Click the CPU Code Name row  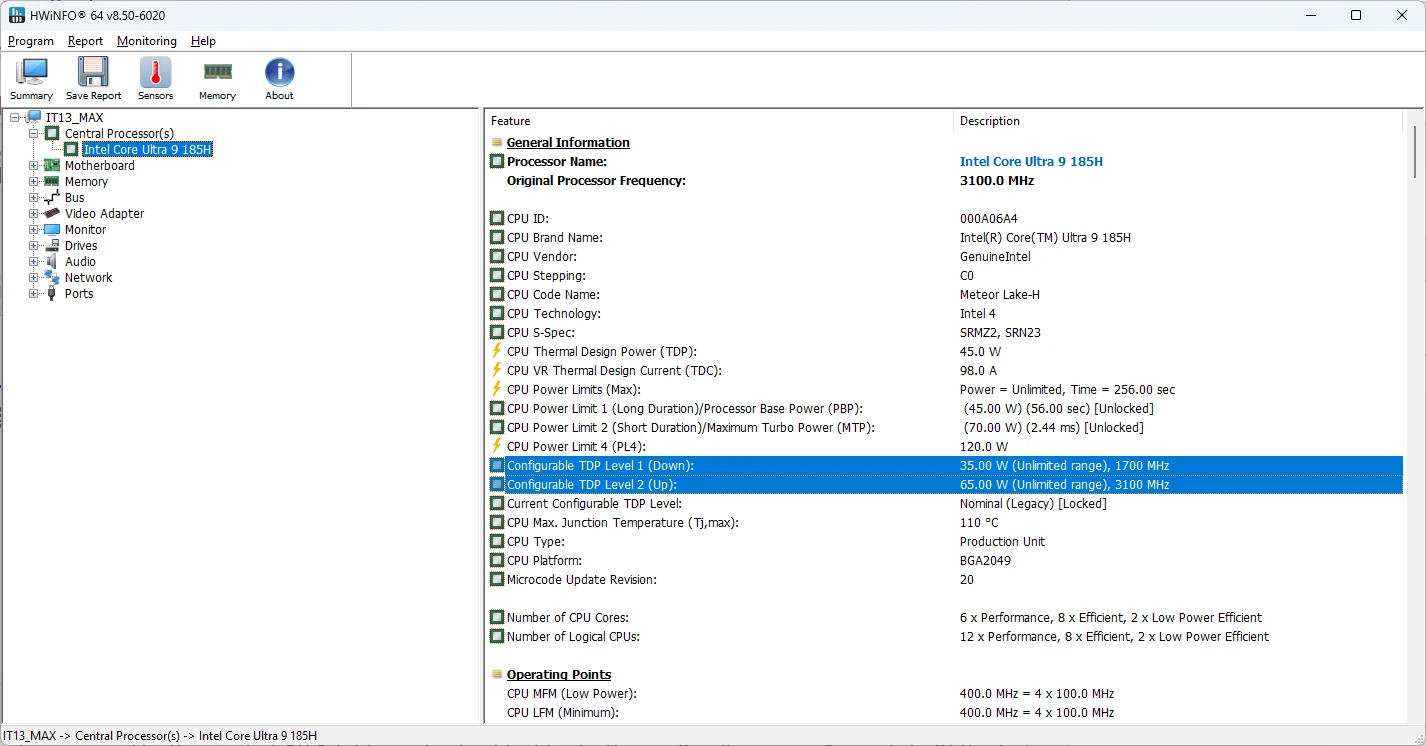point(945,295)
